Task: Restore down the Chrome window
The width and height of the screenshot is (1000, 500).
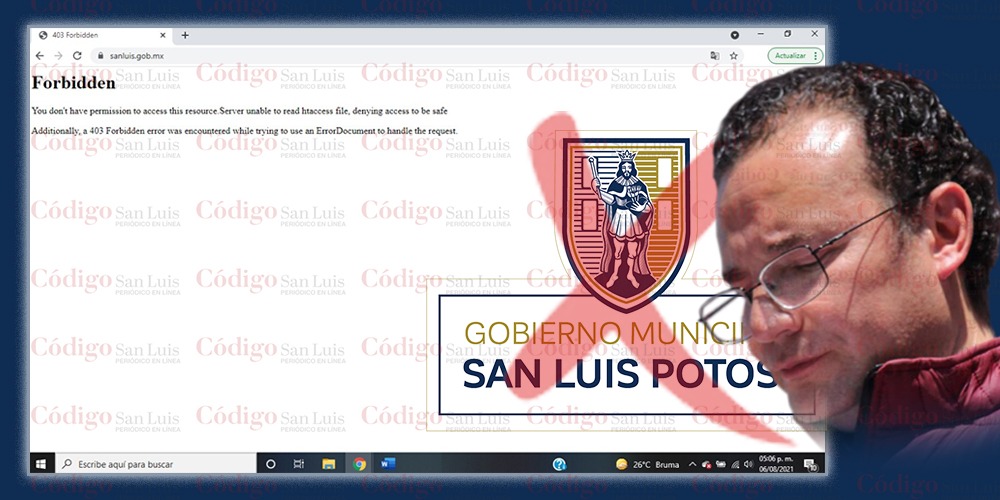Action: (788, 34)
